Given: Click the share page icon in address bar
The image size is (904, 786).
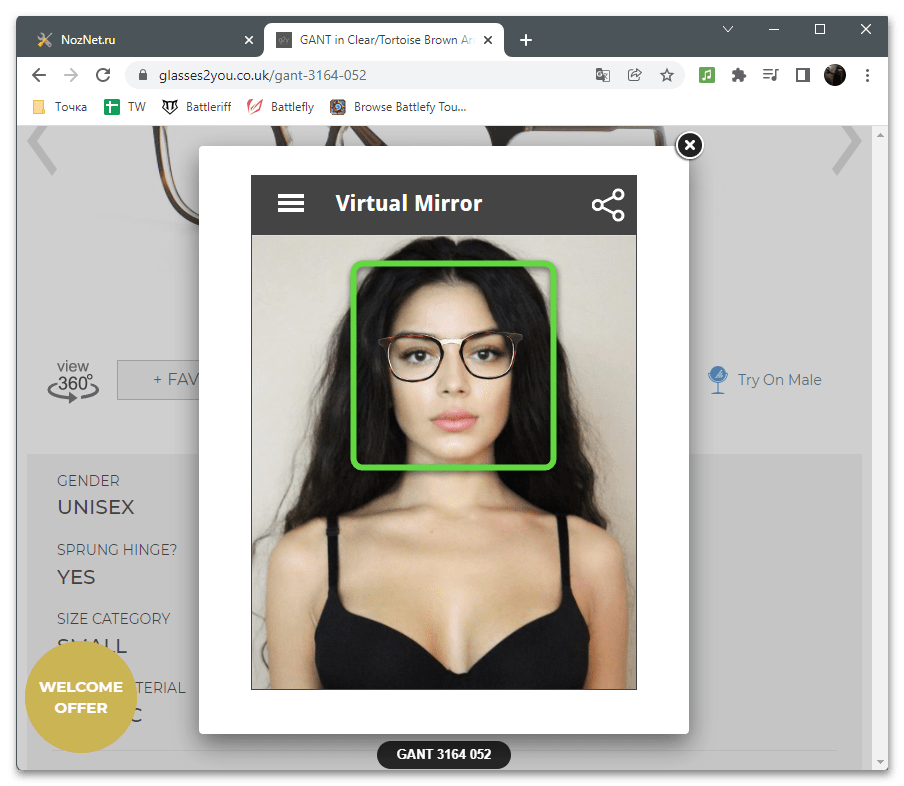Looking at the screenshot, I should (635, 75).
